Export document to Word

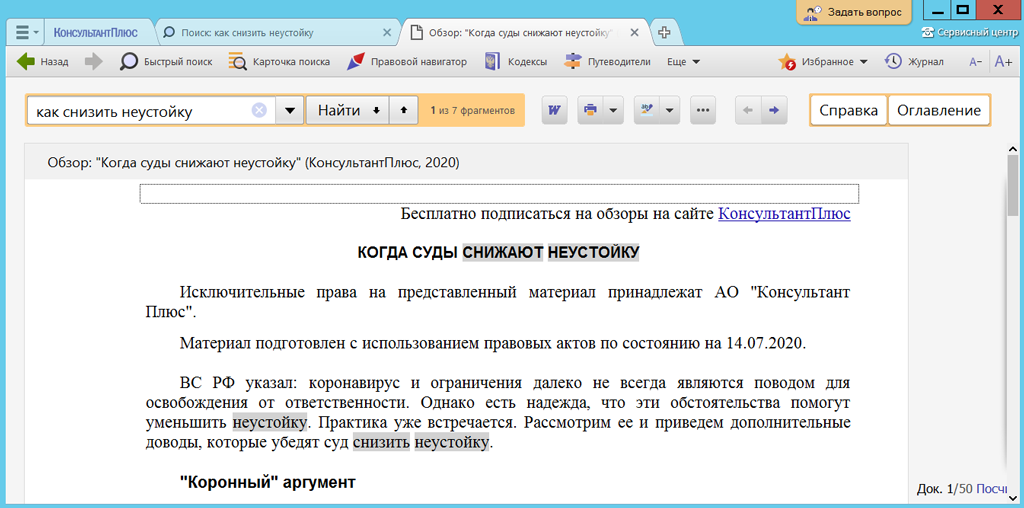[554, 110]
